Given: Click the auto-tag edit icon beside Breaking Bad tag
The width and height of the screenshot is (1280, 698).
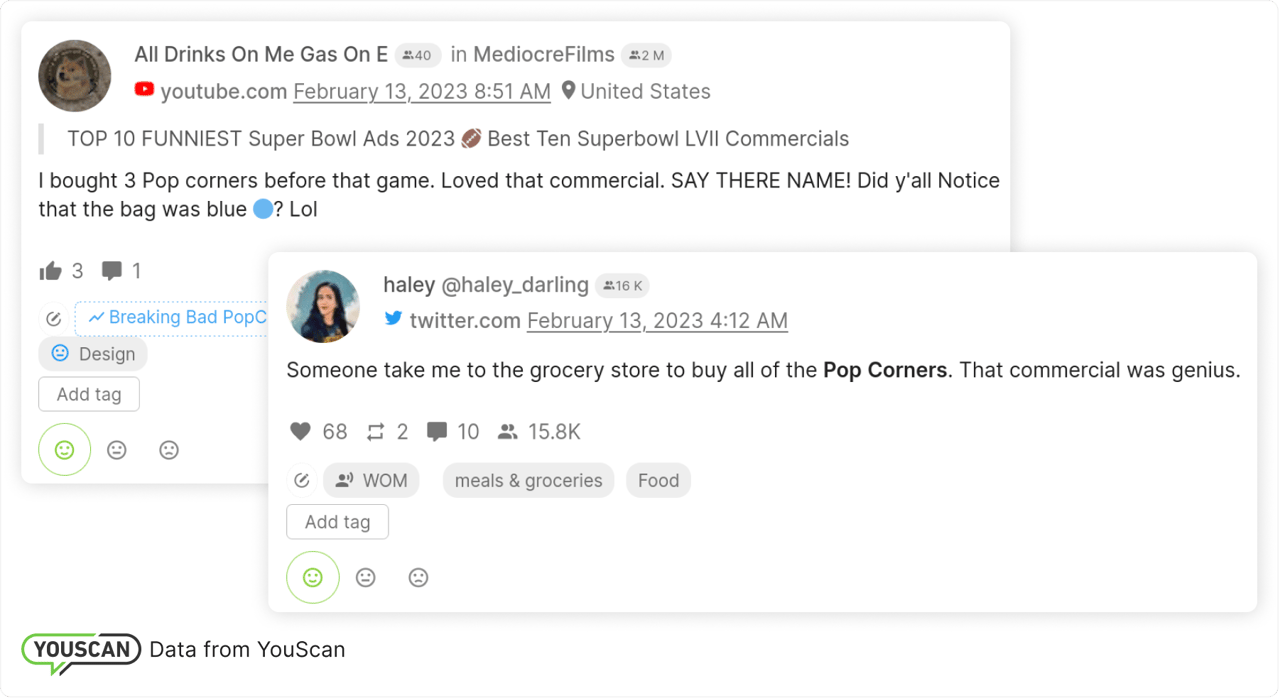Looking at the screenshot, I should 54,318.
